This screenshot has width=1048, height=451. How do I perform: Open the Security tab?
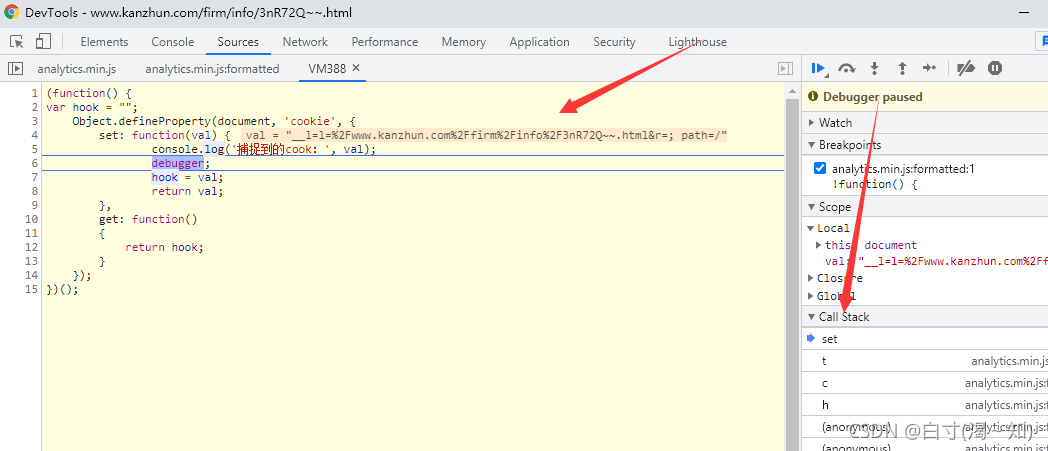614,41
